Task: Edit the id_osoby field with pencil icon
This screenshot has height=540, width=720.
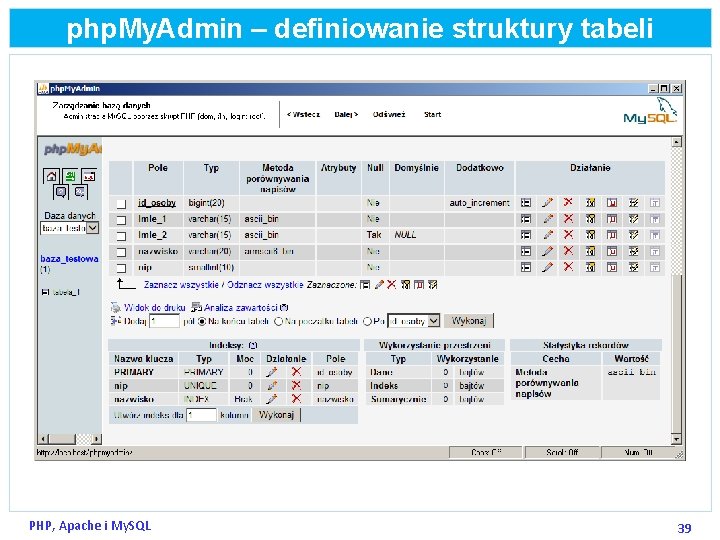Action: [547, 202]
